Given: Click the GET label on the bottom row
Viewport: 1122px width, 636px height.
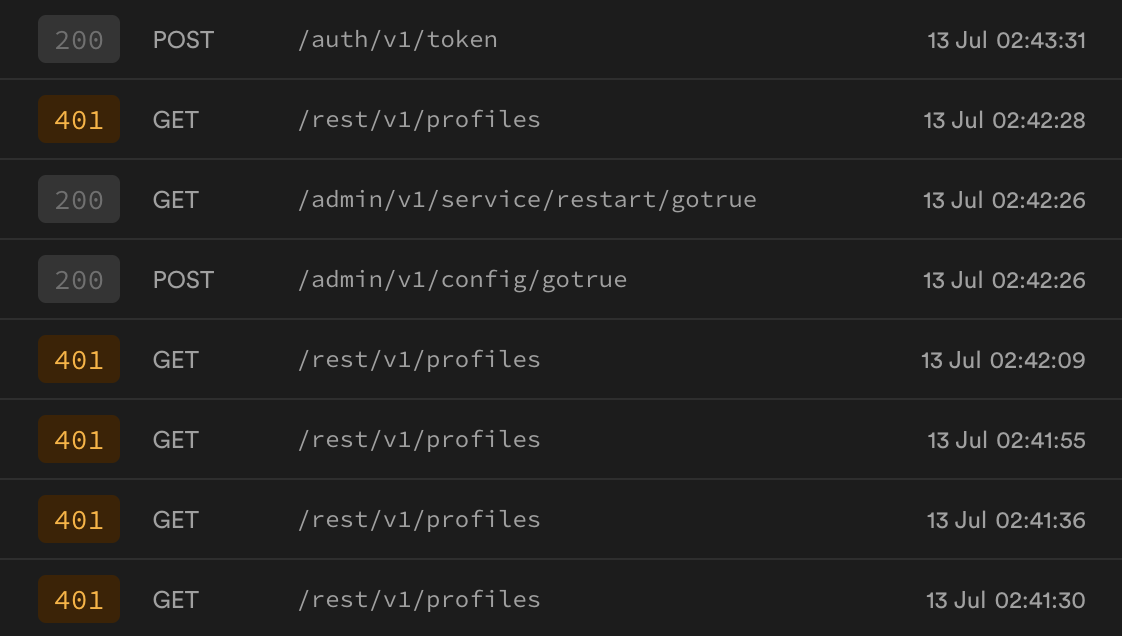Looking at the screenshot, I should click(174, 599).
